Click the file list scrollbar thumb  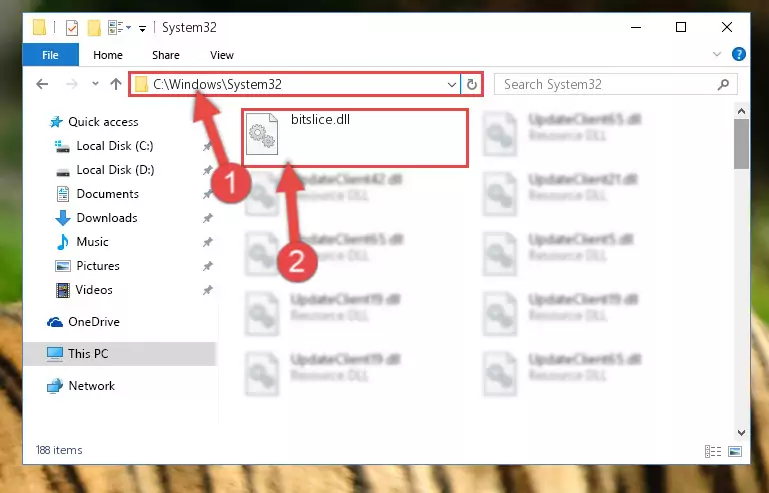741,144
